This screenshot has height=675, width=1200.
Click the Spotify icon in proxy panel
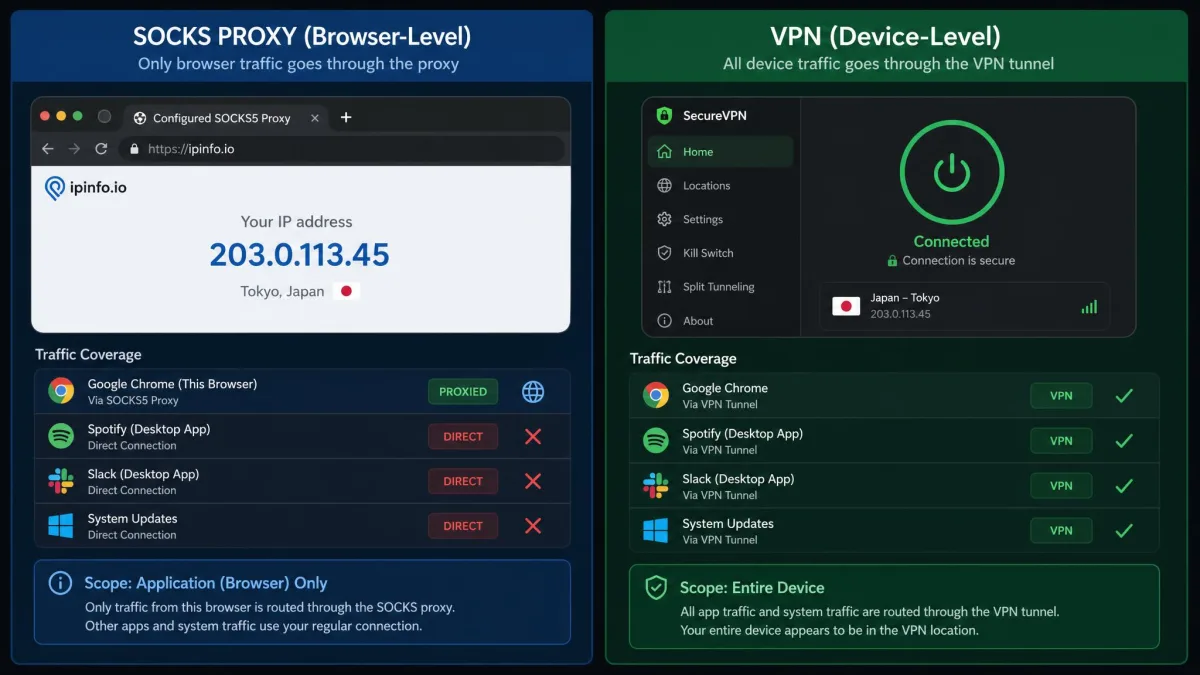point(61,436)
